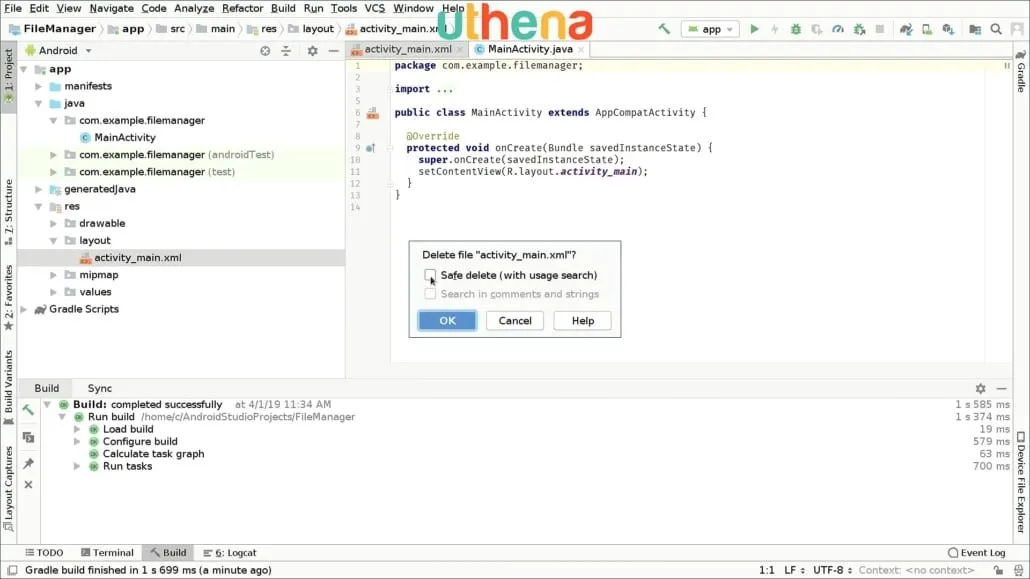Click Search in comments and strings checkbox

tap(430, 294)
